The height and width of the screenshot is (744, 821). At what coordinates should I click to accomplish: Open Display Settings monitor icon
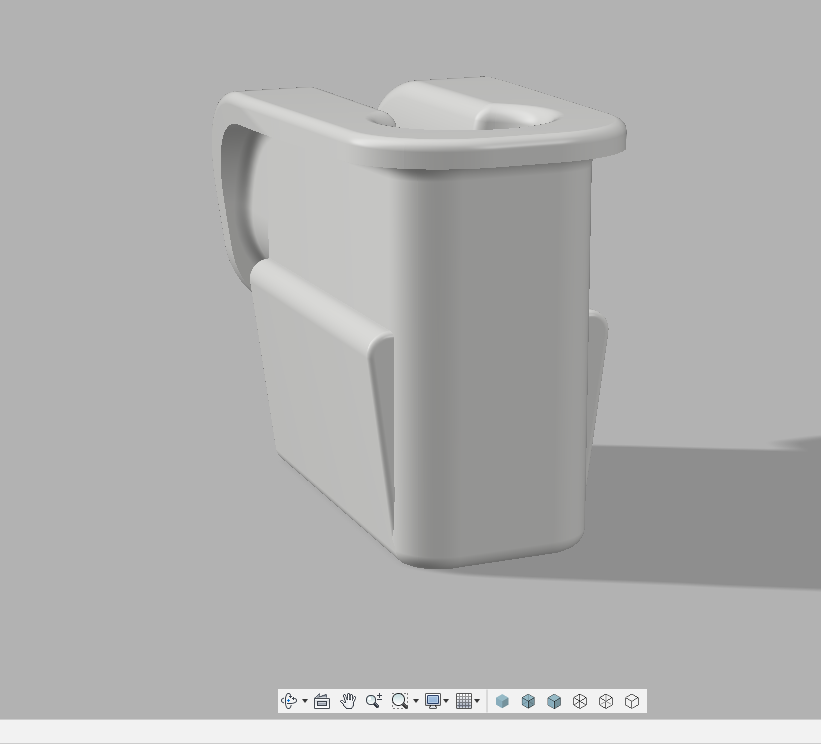[x=433, y=701]
